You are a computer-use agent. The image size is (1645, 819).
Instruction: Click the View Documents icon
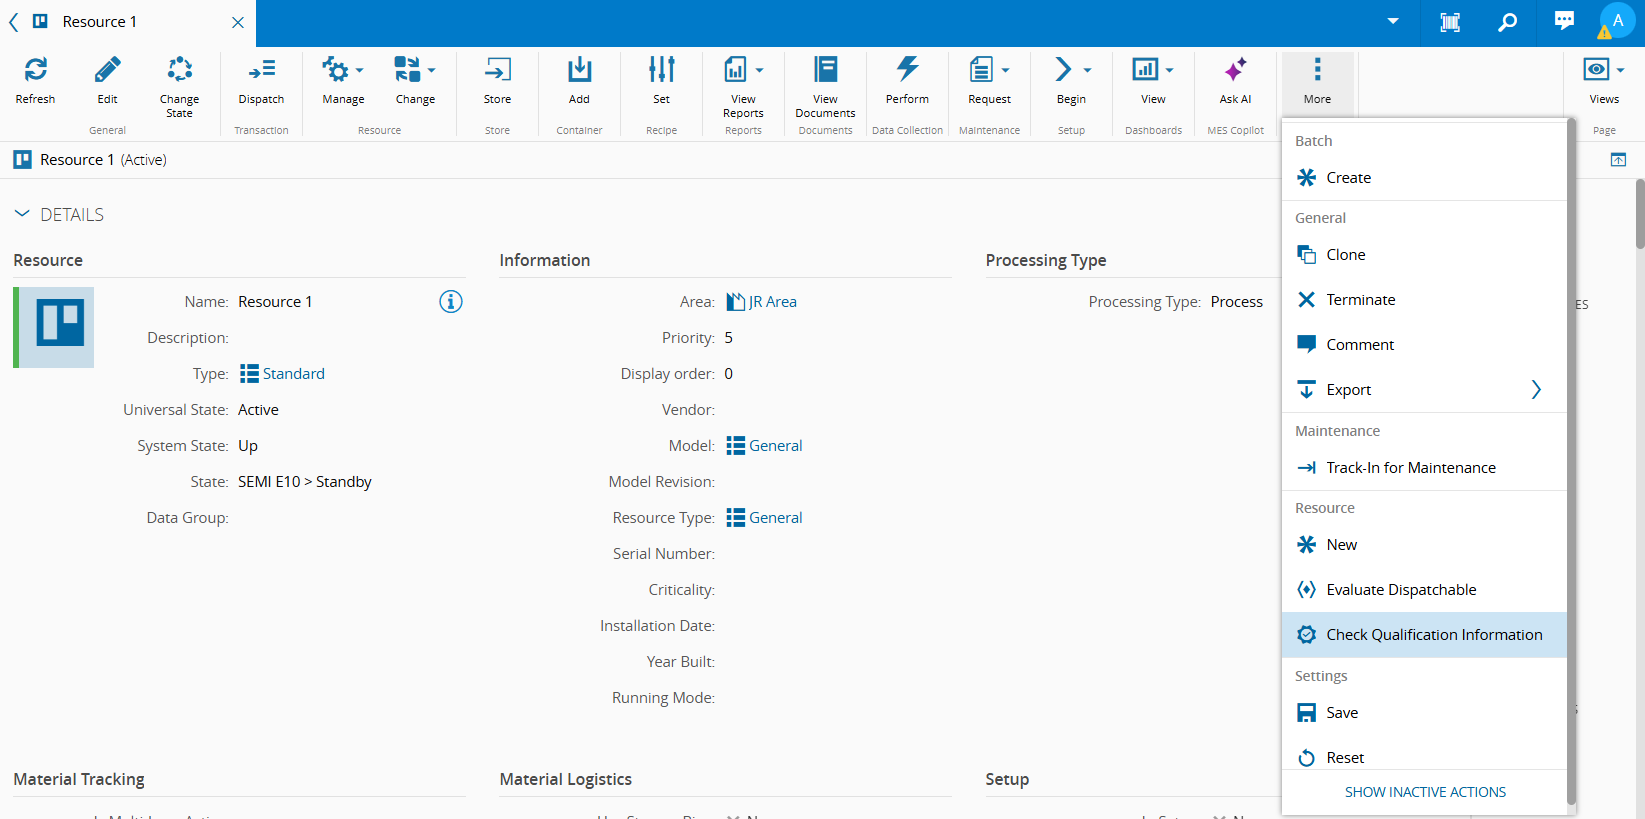[x=825, y=70]
